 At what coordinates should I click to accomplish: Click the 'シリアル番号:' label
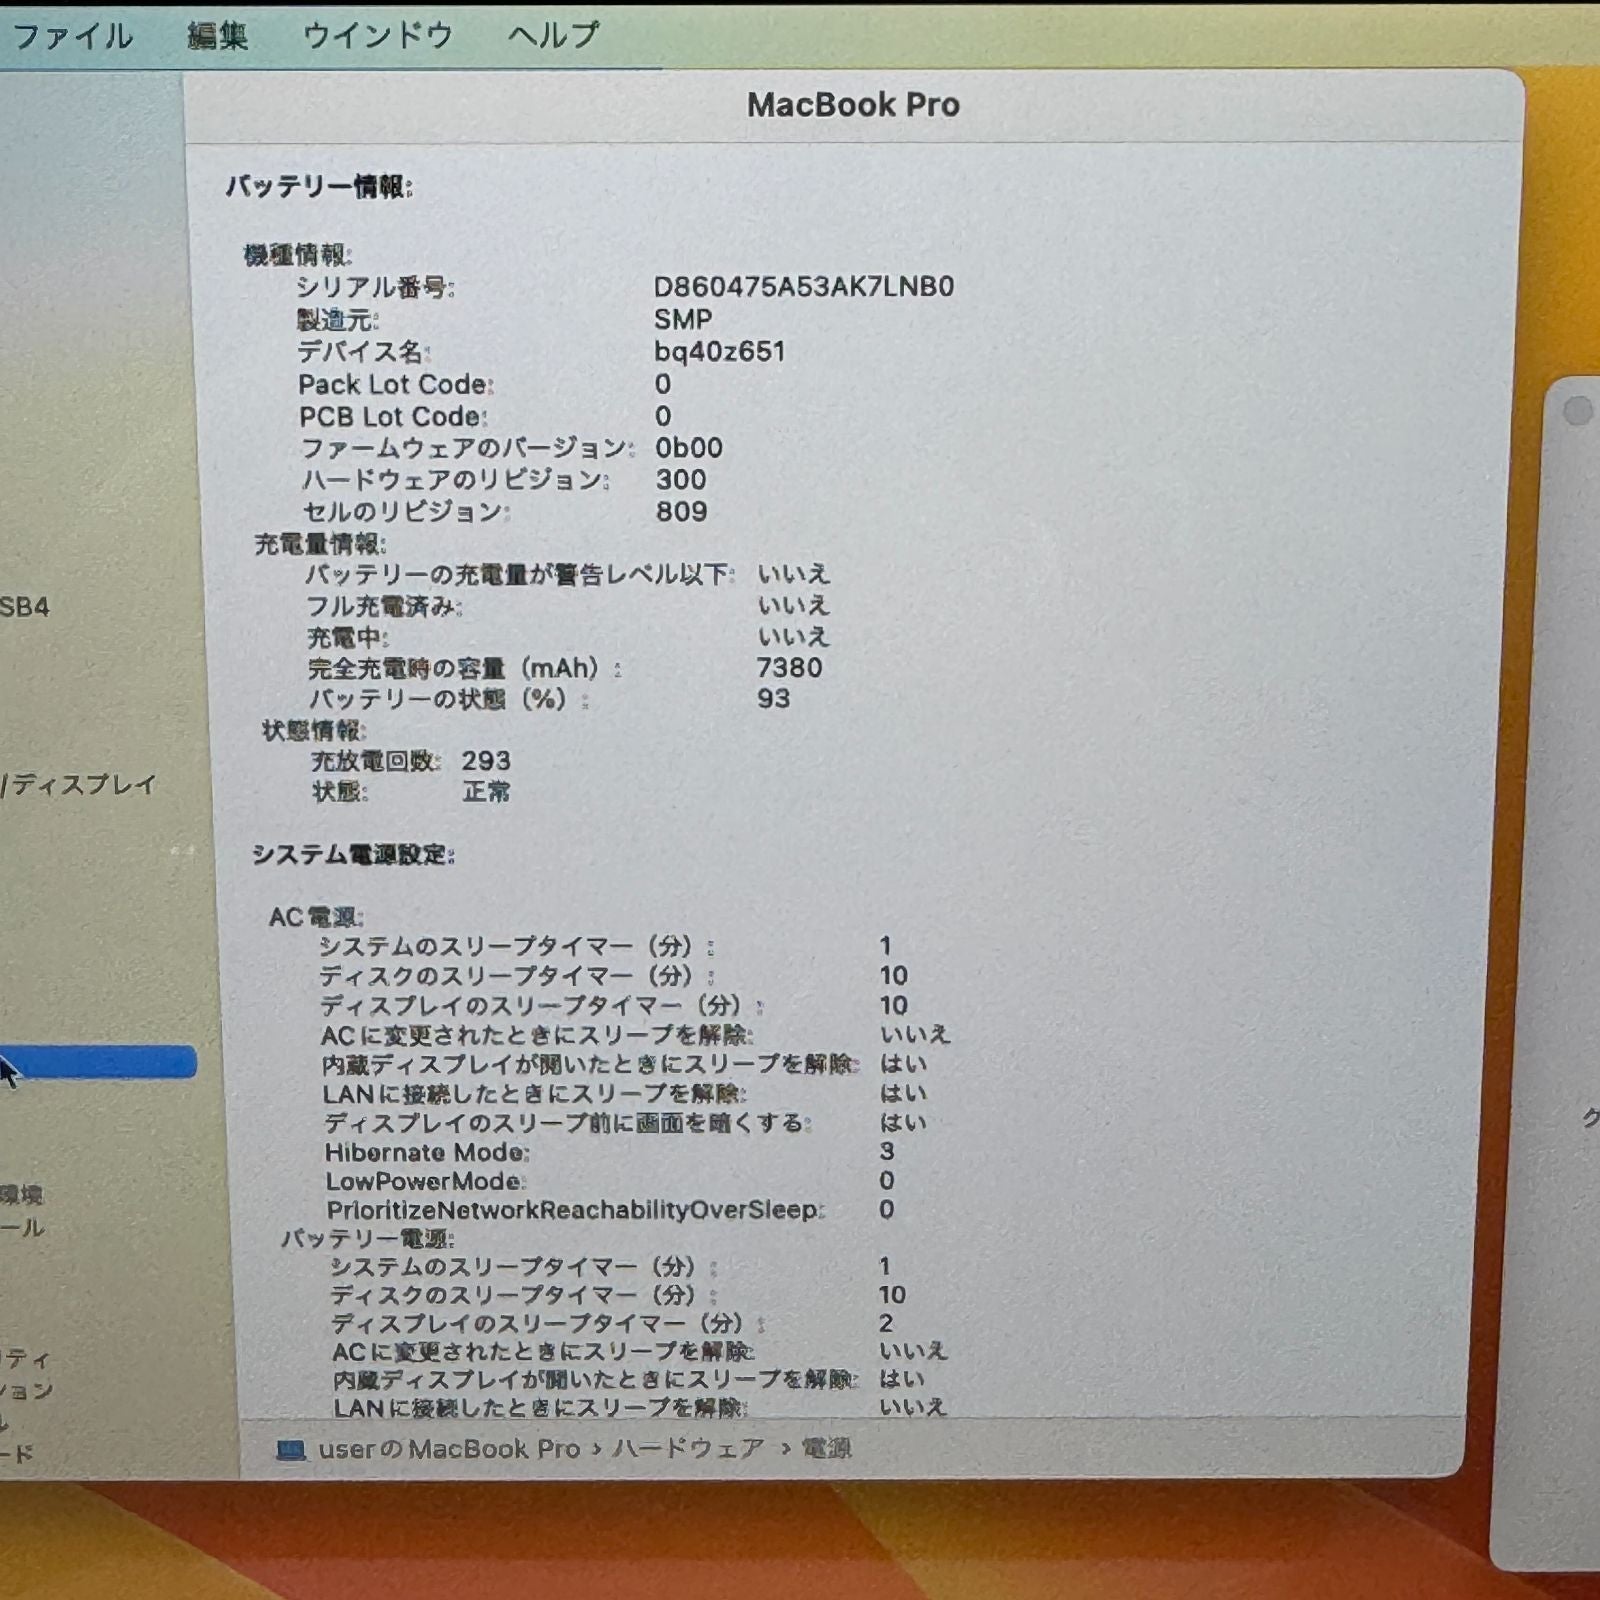pyautogui.click(x=375, y=288)
